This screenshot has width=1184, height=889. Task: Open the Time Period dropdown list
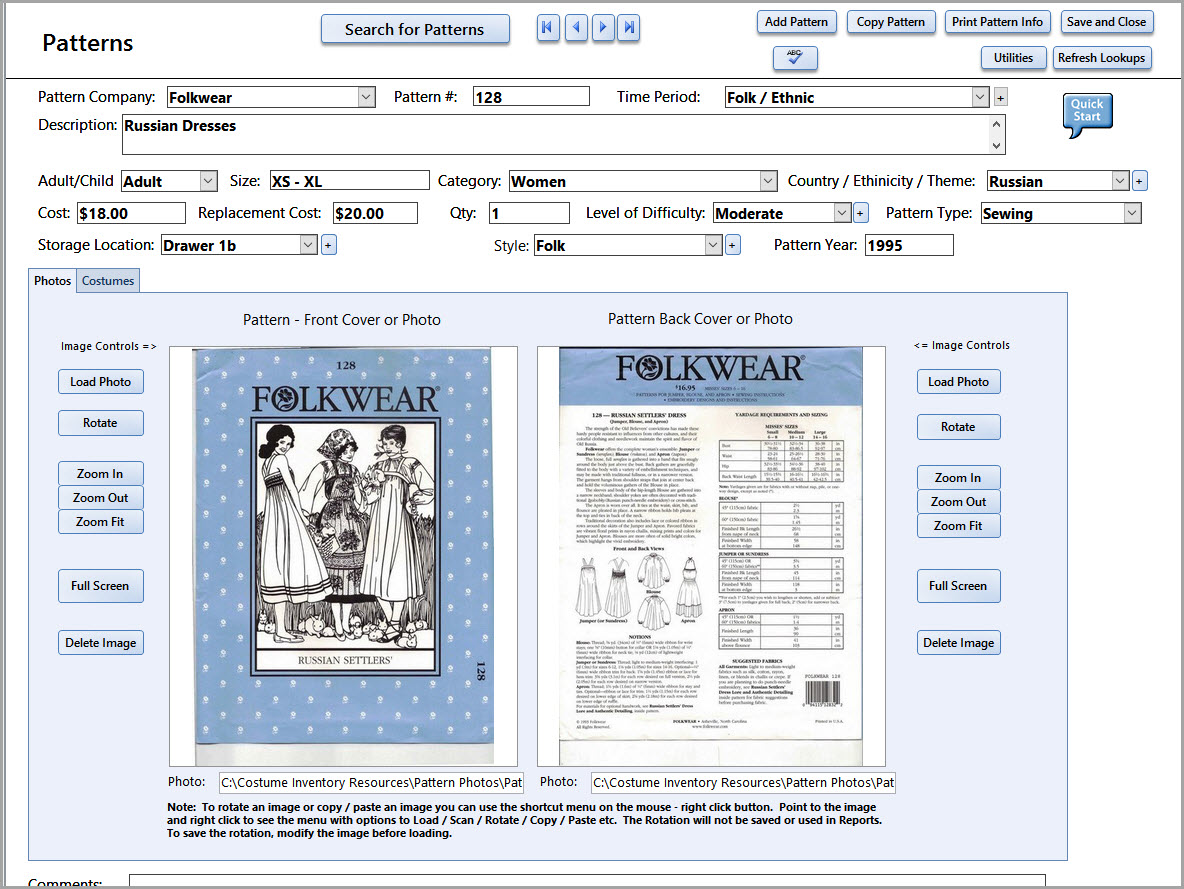(979, 97)
